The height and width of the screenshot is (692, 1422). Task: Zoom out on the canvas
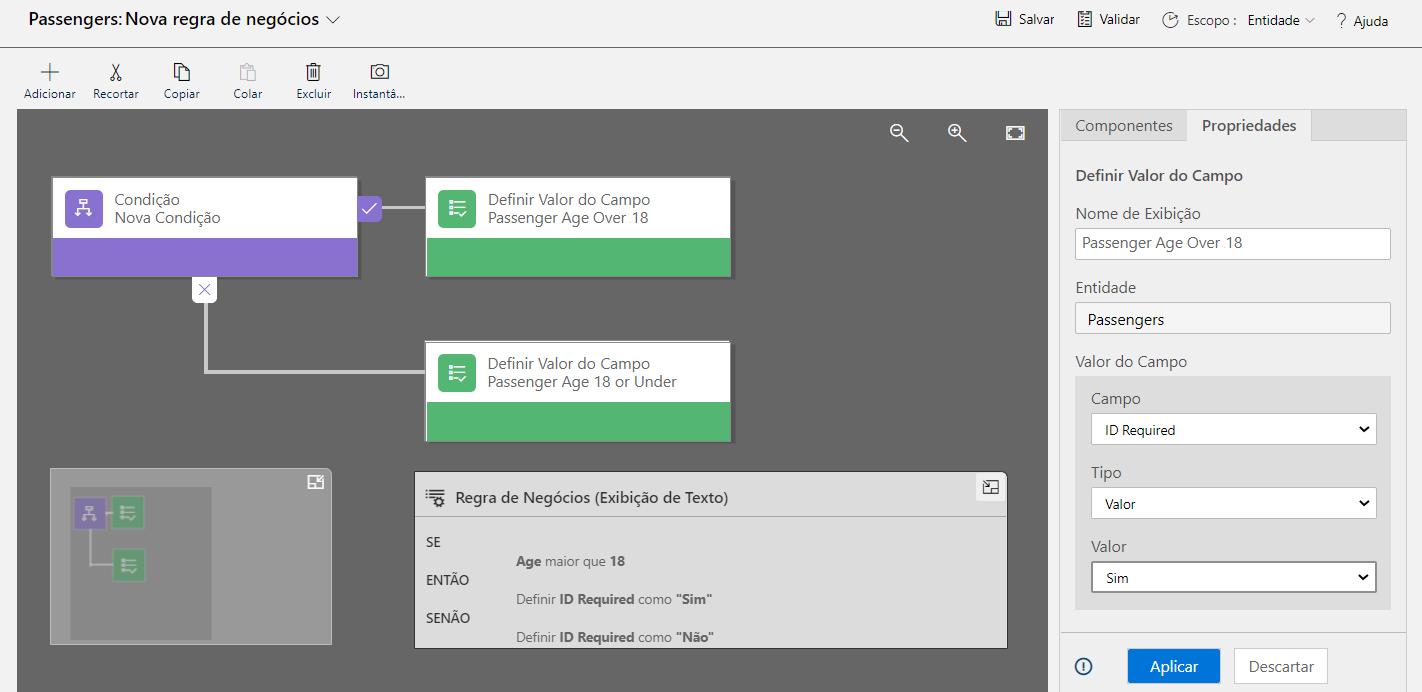(x=899, y=133)
